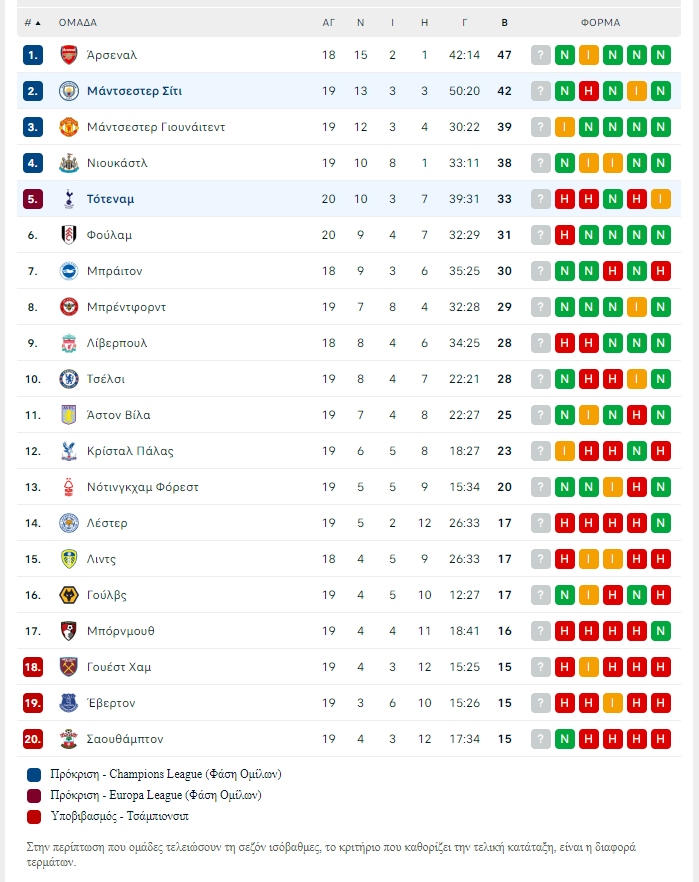Click the Newcastle club crest
This screenshot has width=699, height=882.
[x=69, y=163]
